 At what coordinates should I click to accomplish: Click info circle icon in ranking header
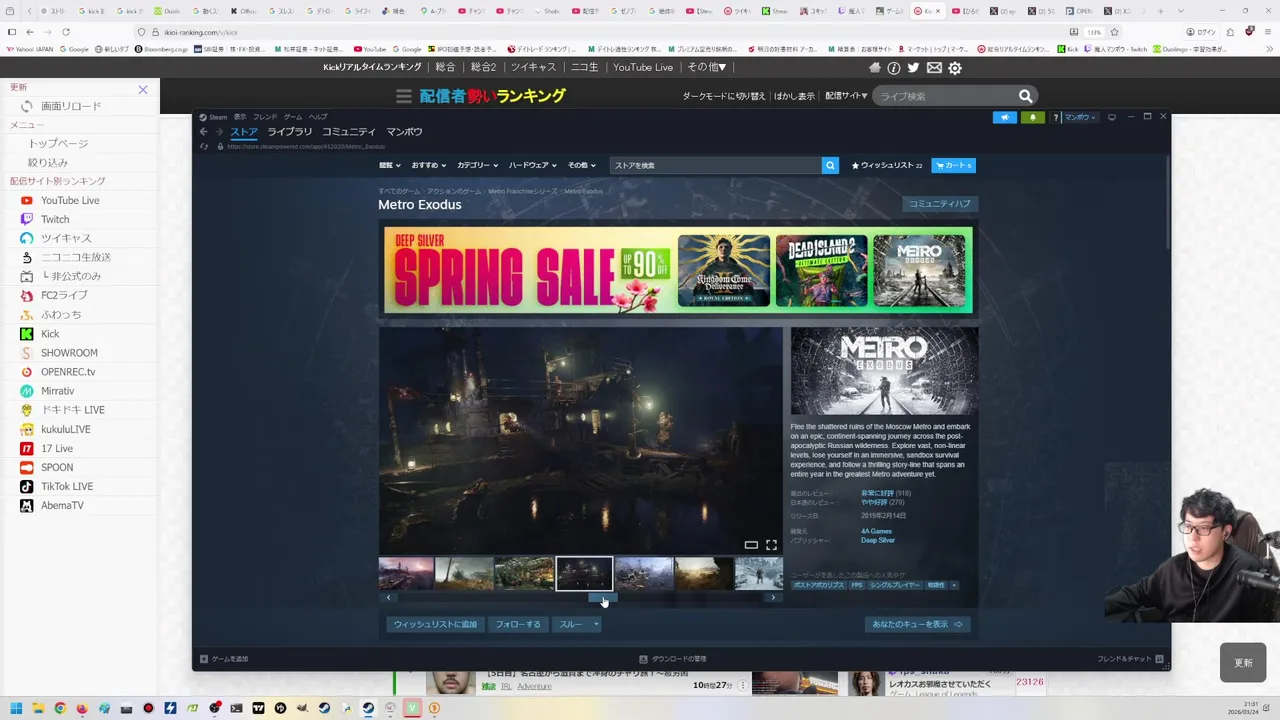(x=894, y=68)
